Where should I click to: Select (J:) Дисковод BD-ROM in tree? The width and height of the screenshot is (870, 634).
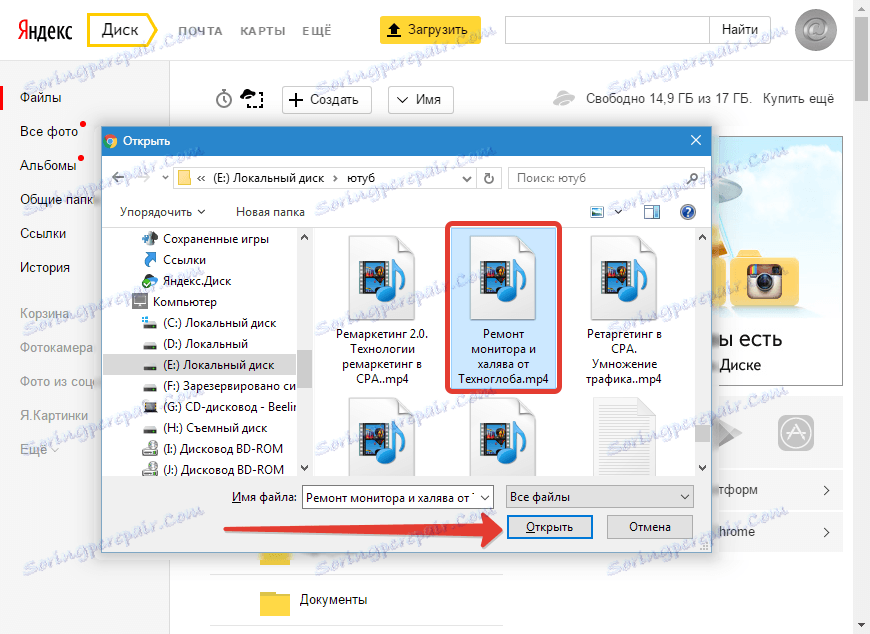tap(213, 470)
